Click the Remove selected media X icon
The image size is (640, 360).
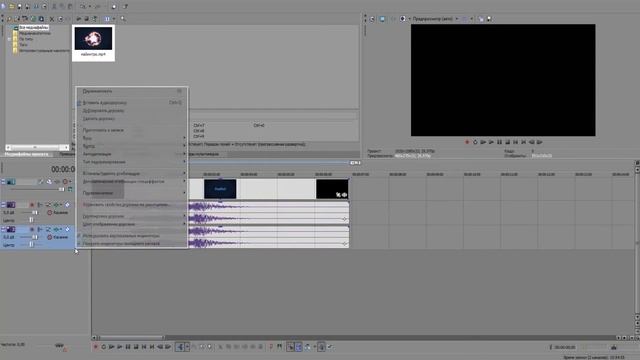(52, 19)
